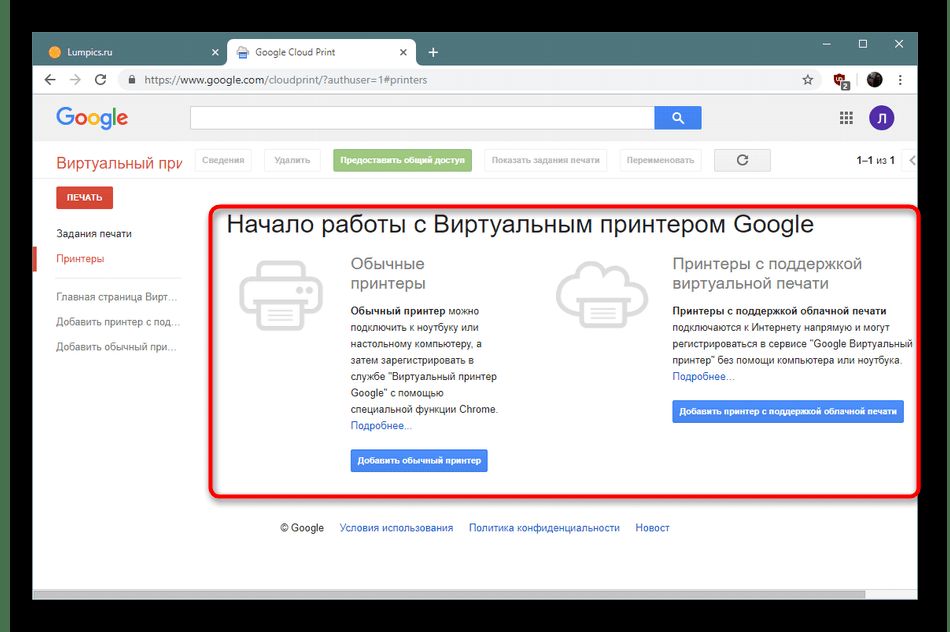Open the Условия использования footer link
The image size is (950, 632).
[396, 528]
